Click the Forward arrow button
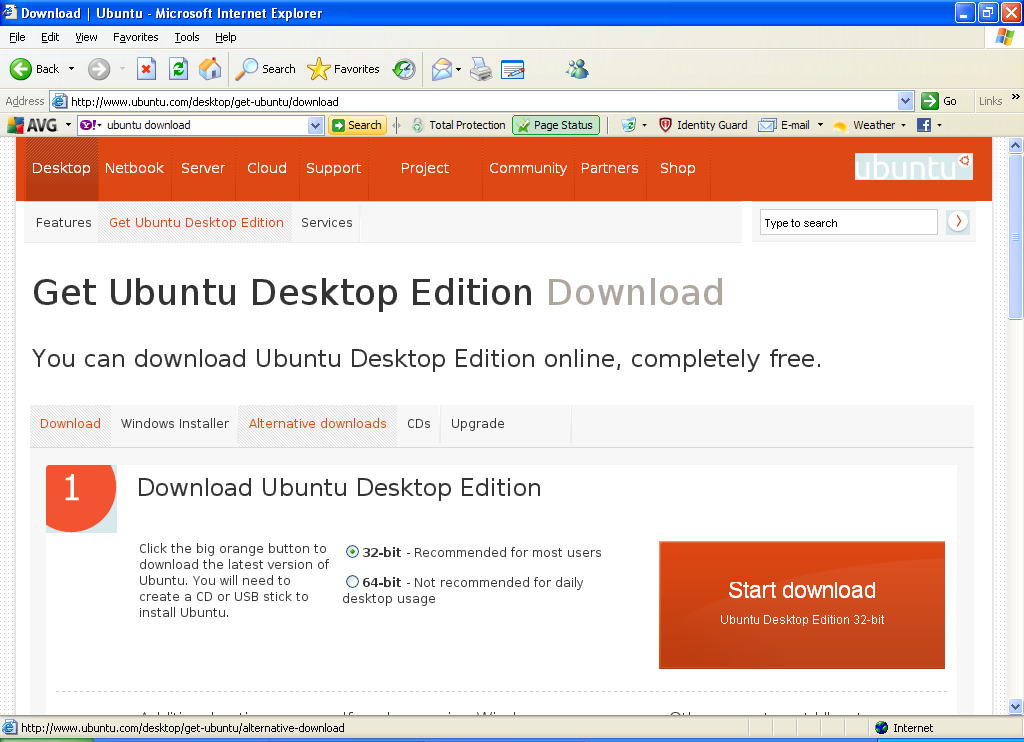The width and height of the screenshot is (1024, 742). [x=99, y=69]
